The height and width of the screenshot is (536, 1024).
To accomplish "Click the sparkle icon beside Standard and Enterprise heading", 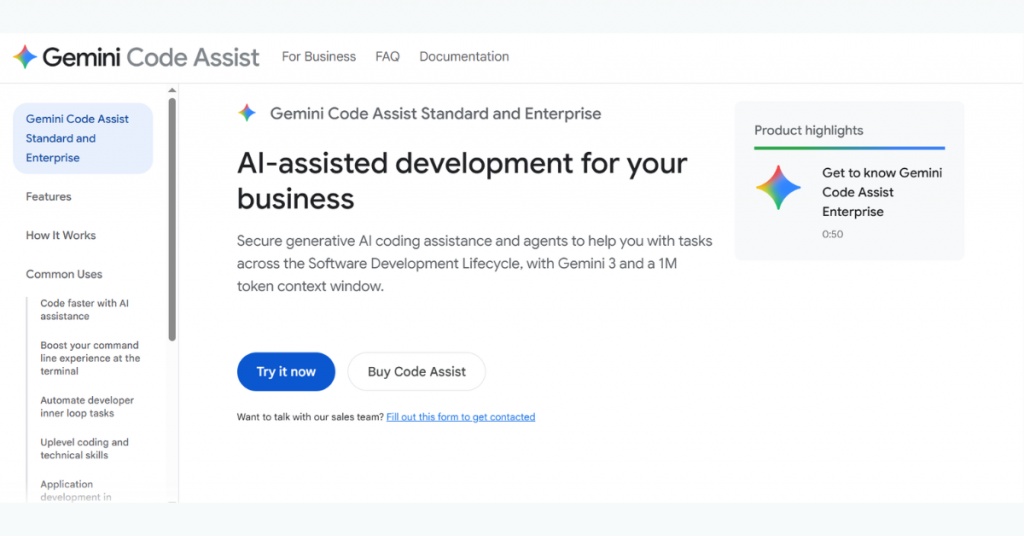I will pyautogui.click(x=247, y=113).
